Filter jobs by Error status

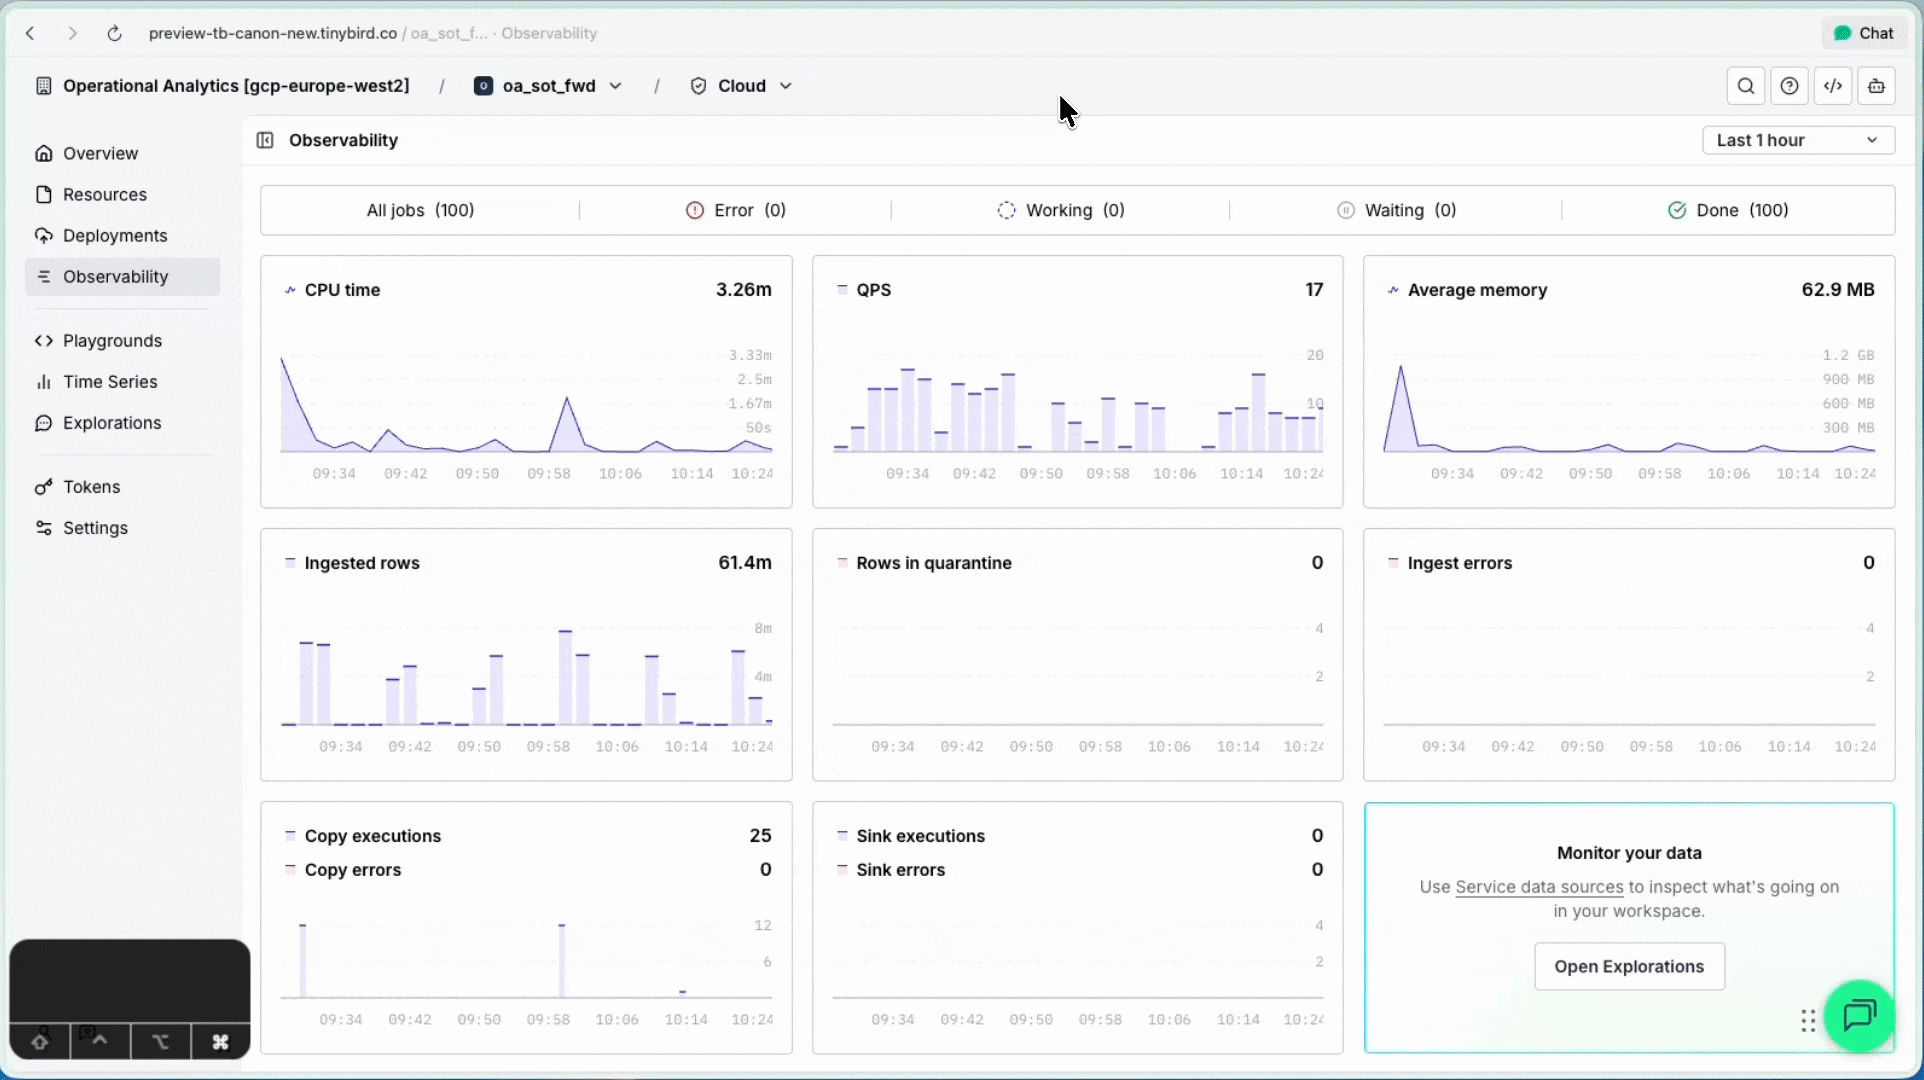[x=736, y=210]
